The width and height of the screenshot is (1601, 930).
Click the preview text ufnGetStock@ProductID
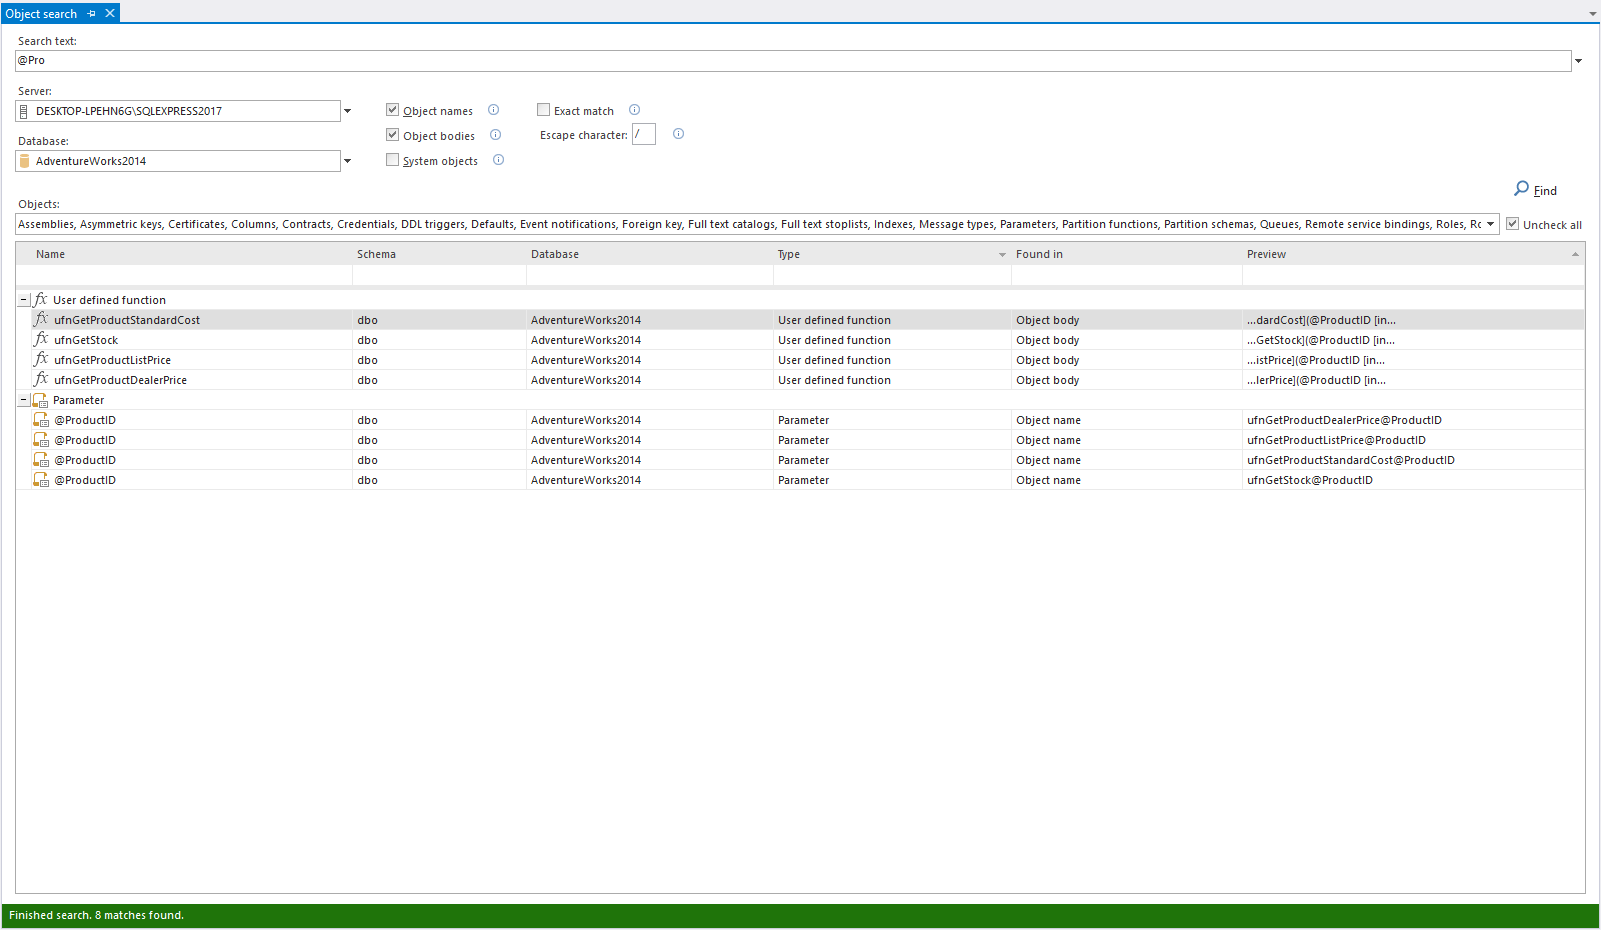(1310, 480)
